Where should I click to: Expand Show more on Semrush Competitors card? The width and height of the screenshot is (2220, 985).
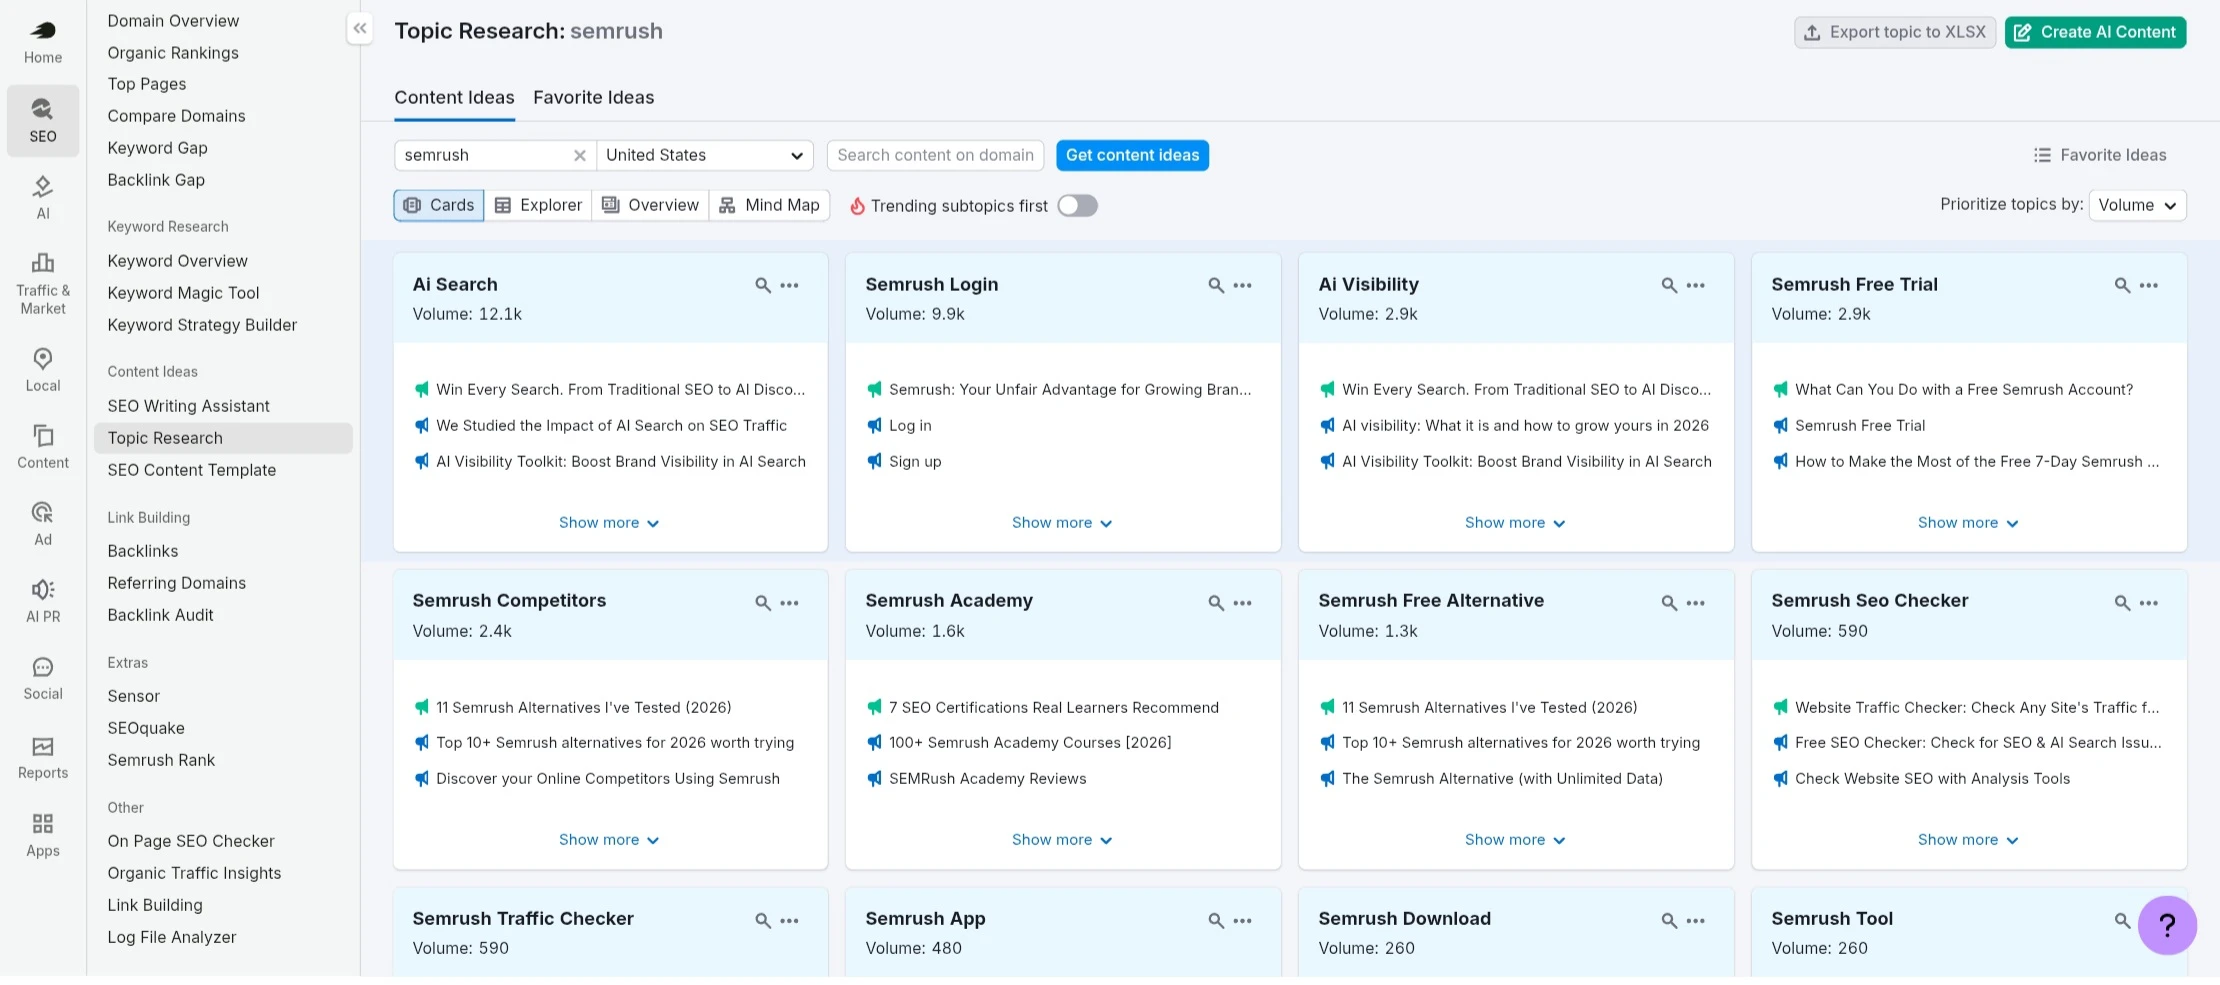(x=609, y=840)
